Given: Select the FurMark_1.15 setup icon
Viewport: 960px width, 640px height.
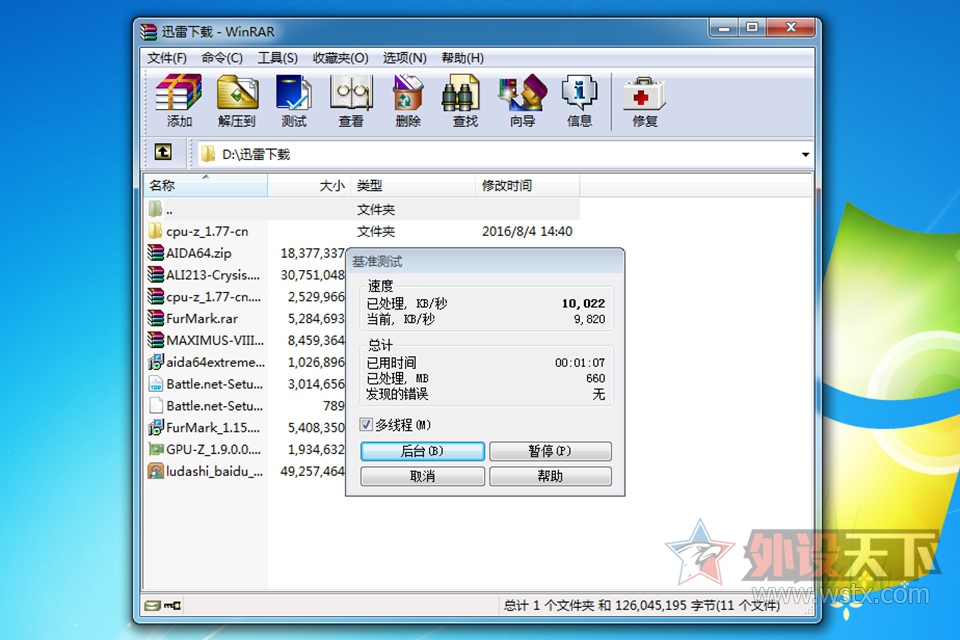Looking at the screenshot, I should [x=156, y=427].
